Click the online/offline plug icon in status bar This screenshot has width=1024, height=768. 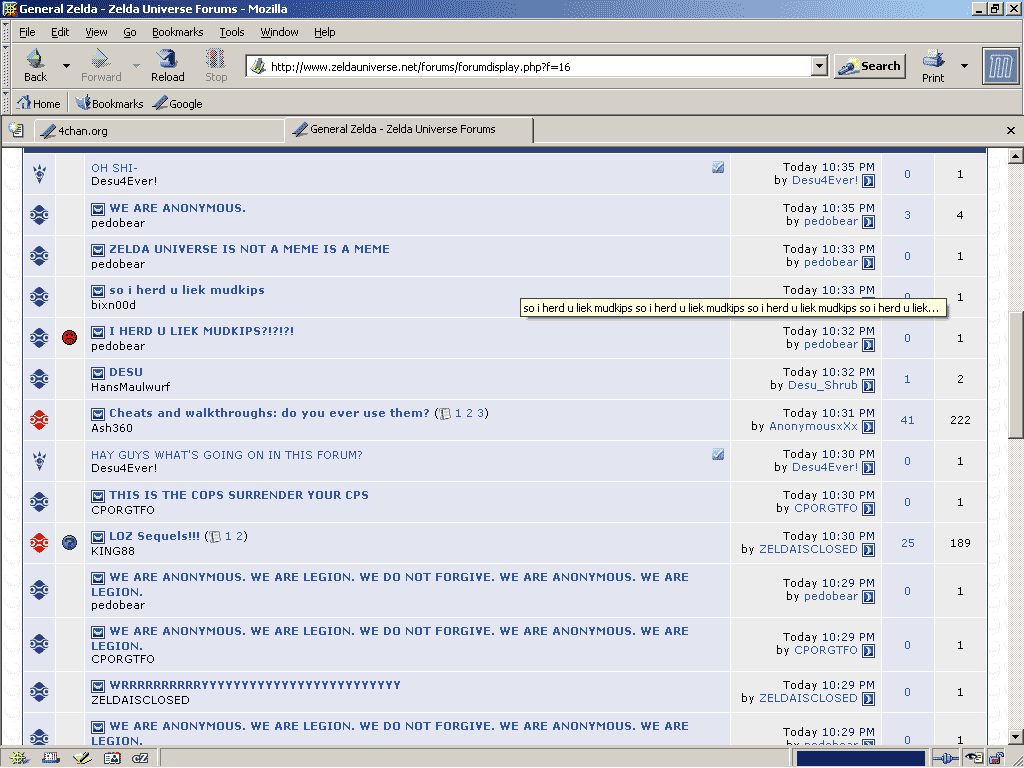coord(945,758)
